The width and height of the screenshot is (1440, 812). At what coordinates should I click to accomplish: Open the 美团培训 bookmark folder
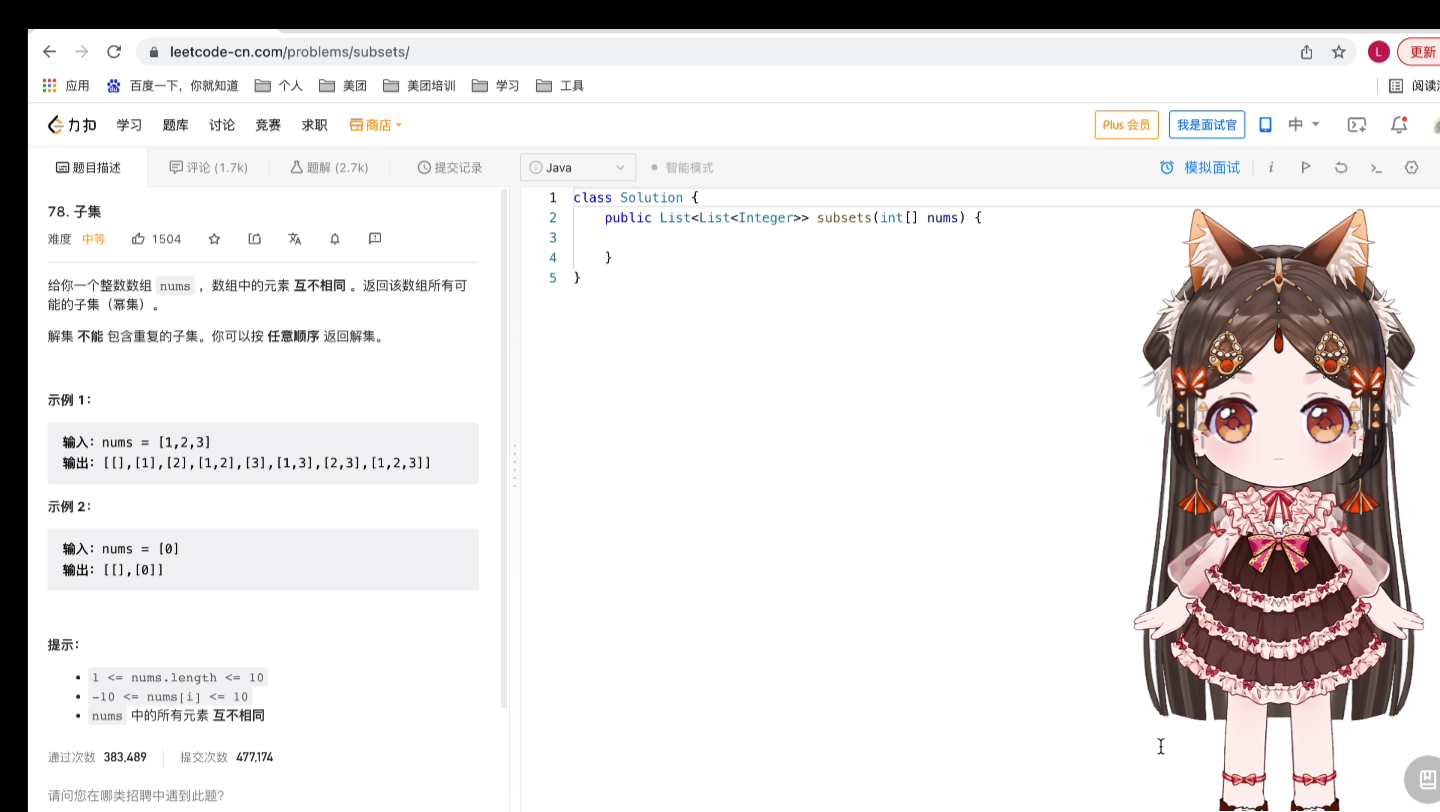(x=419, y=86)
